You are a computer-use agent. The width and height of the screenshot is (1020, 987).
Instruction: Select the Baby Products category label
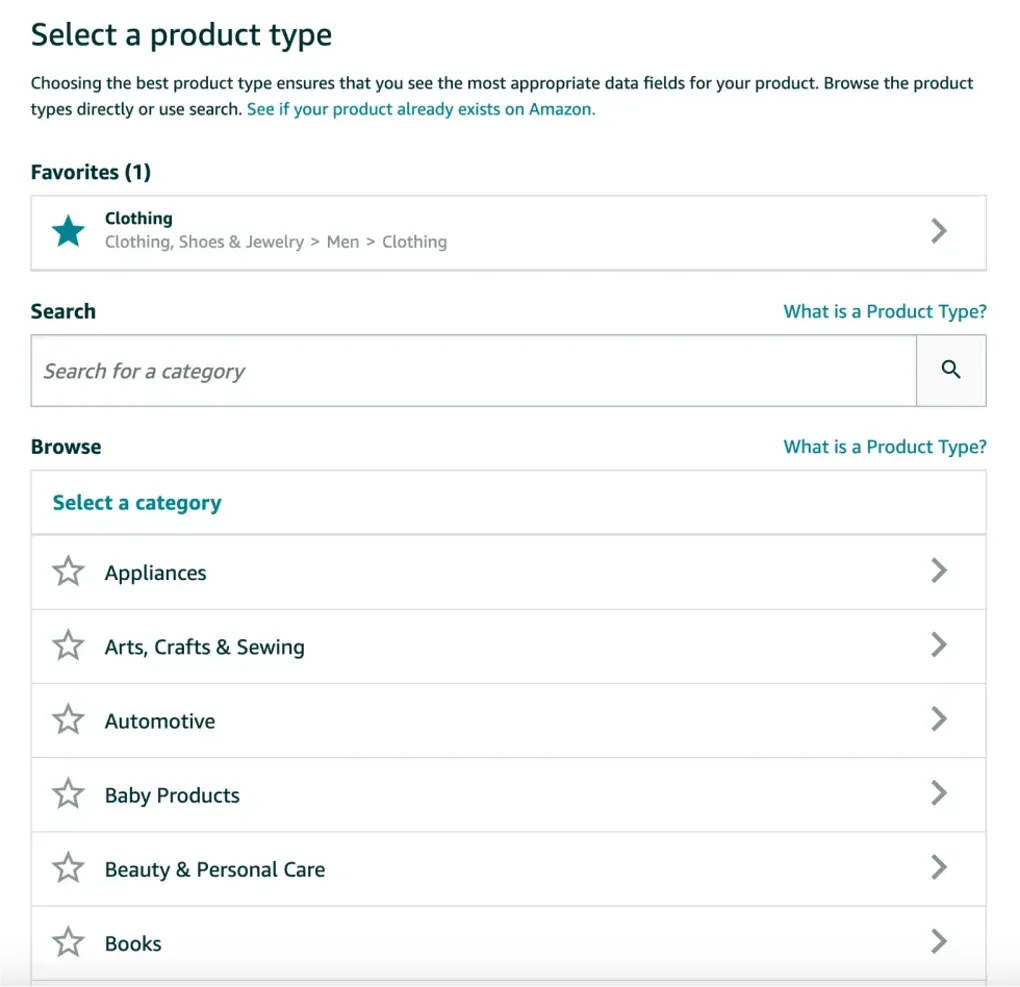[172, 796]
